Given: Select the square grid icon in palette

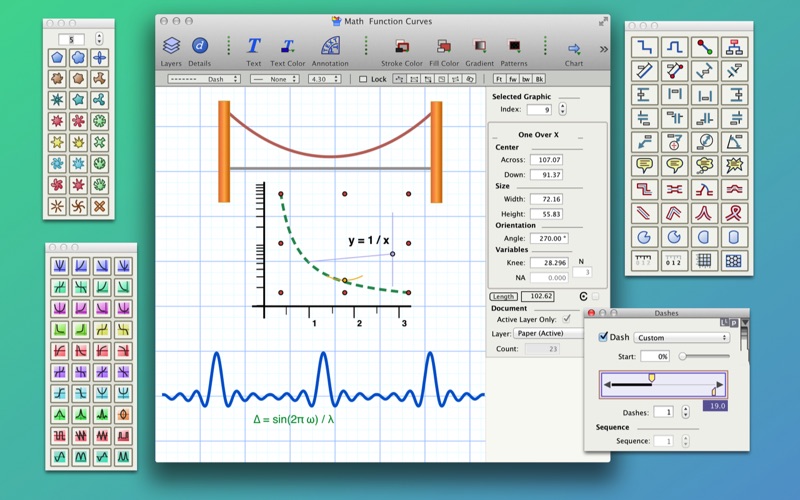Looking at the screenshot, I should pyautogui.click(x=705, y=261).
